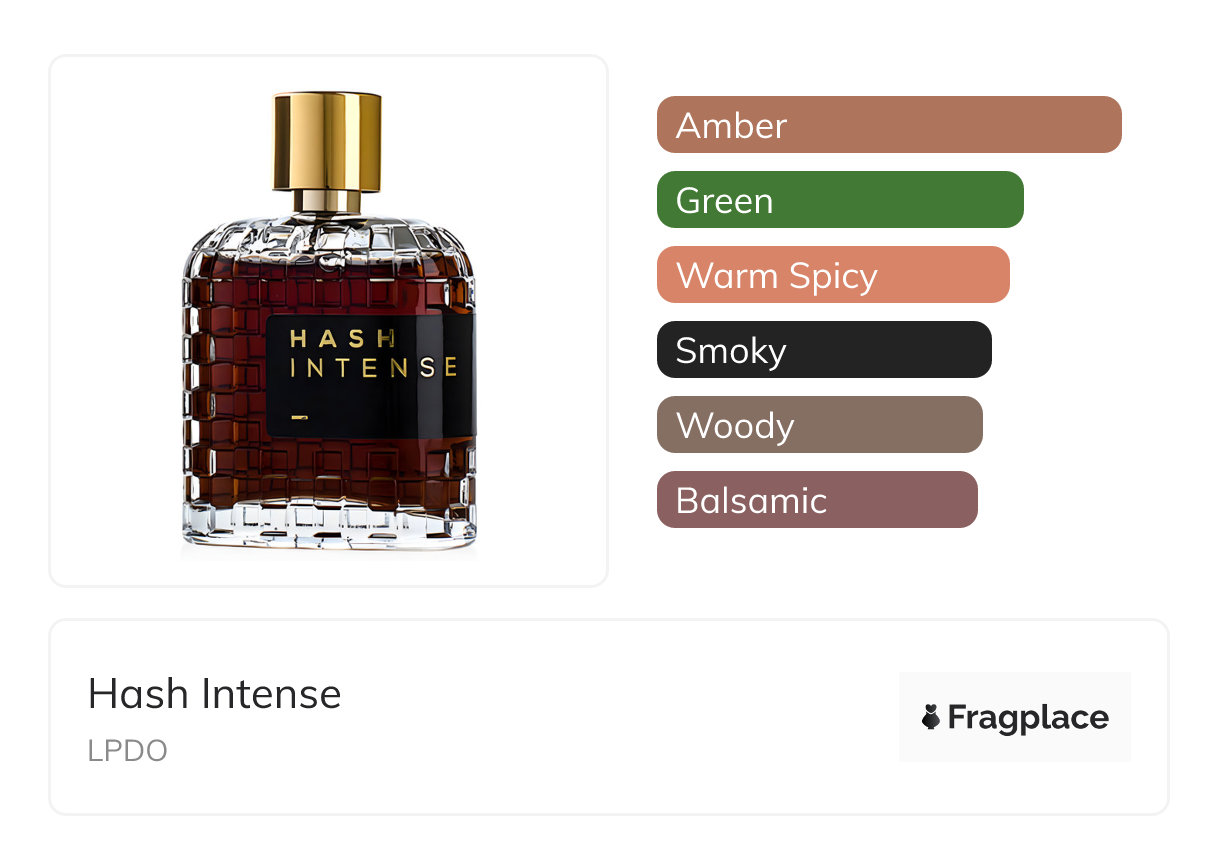Select the Amber accord bar
Screen dimensions: 1218x864
click(889, 125)
